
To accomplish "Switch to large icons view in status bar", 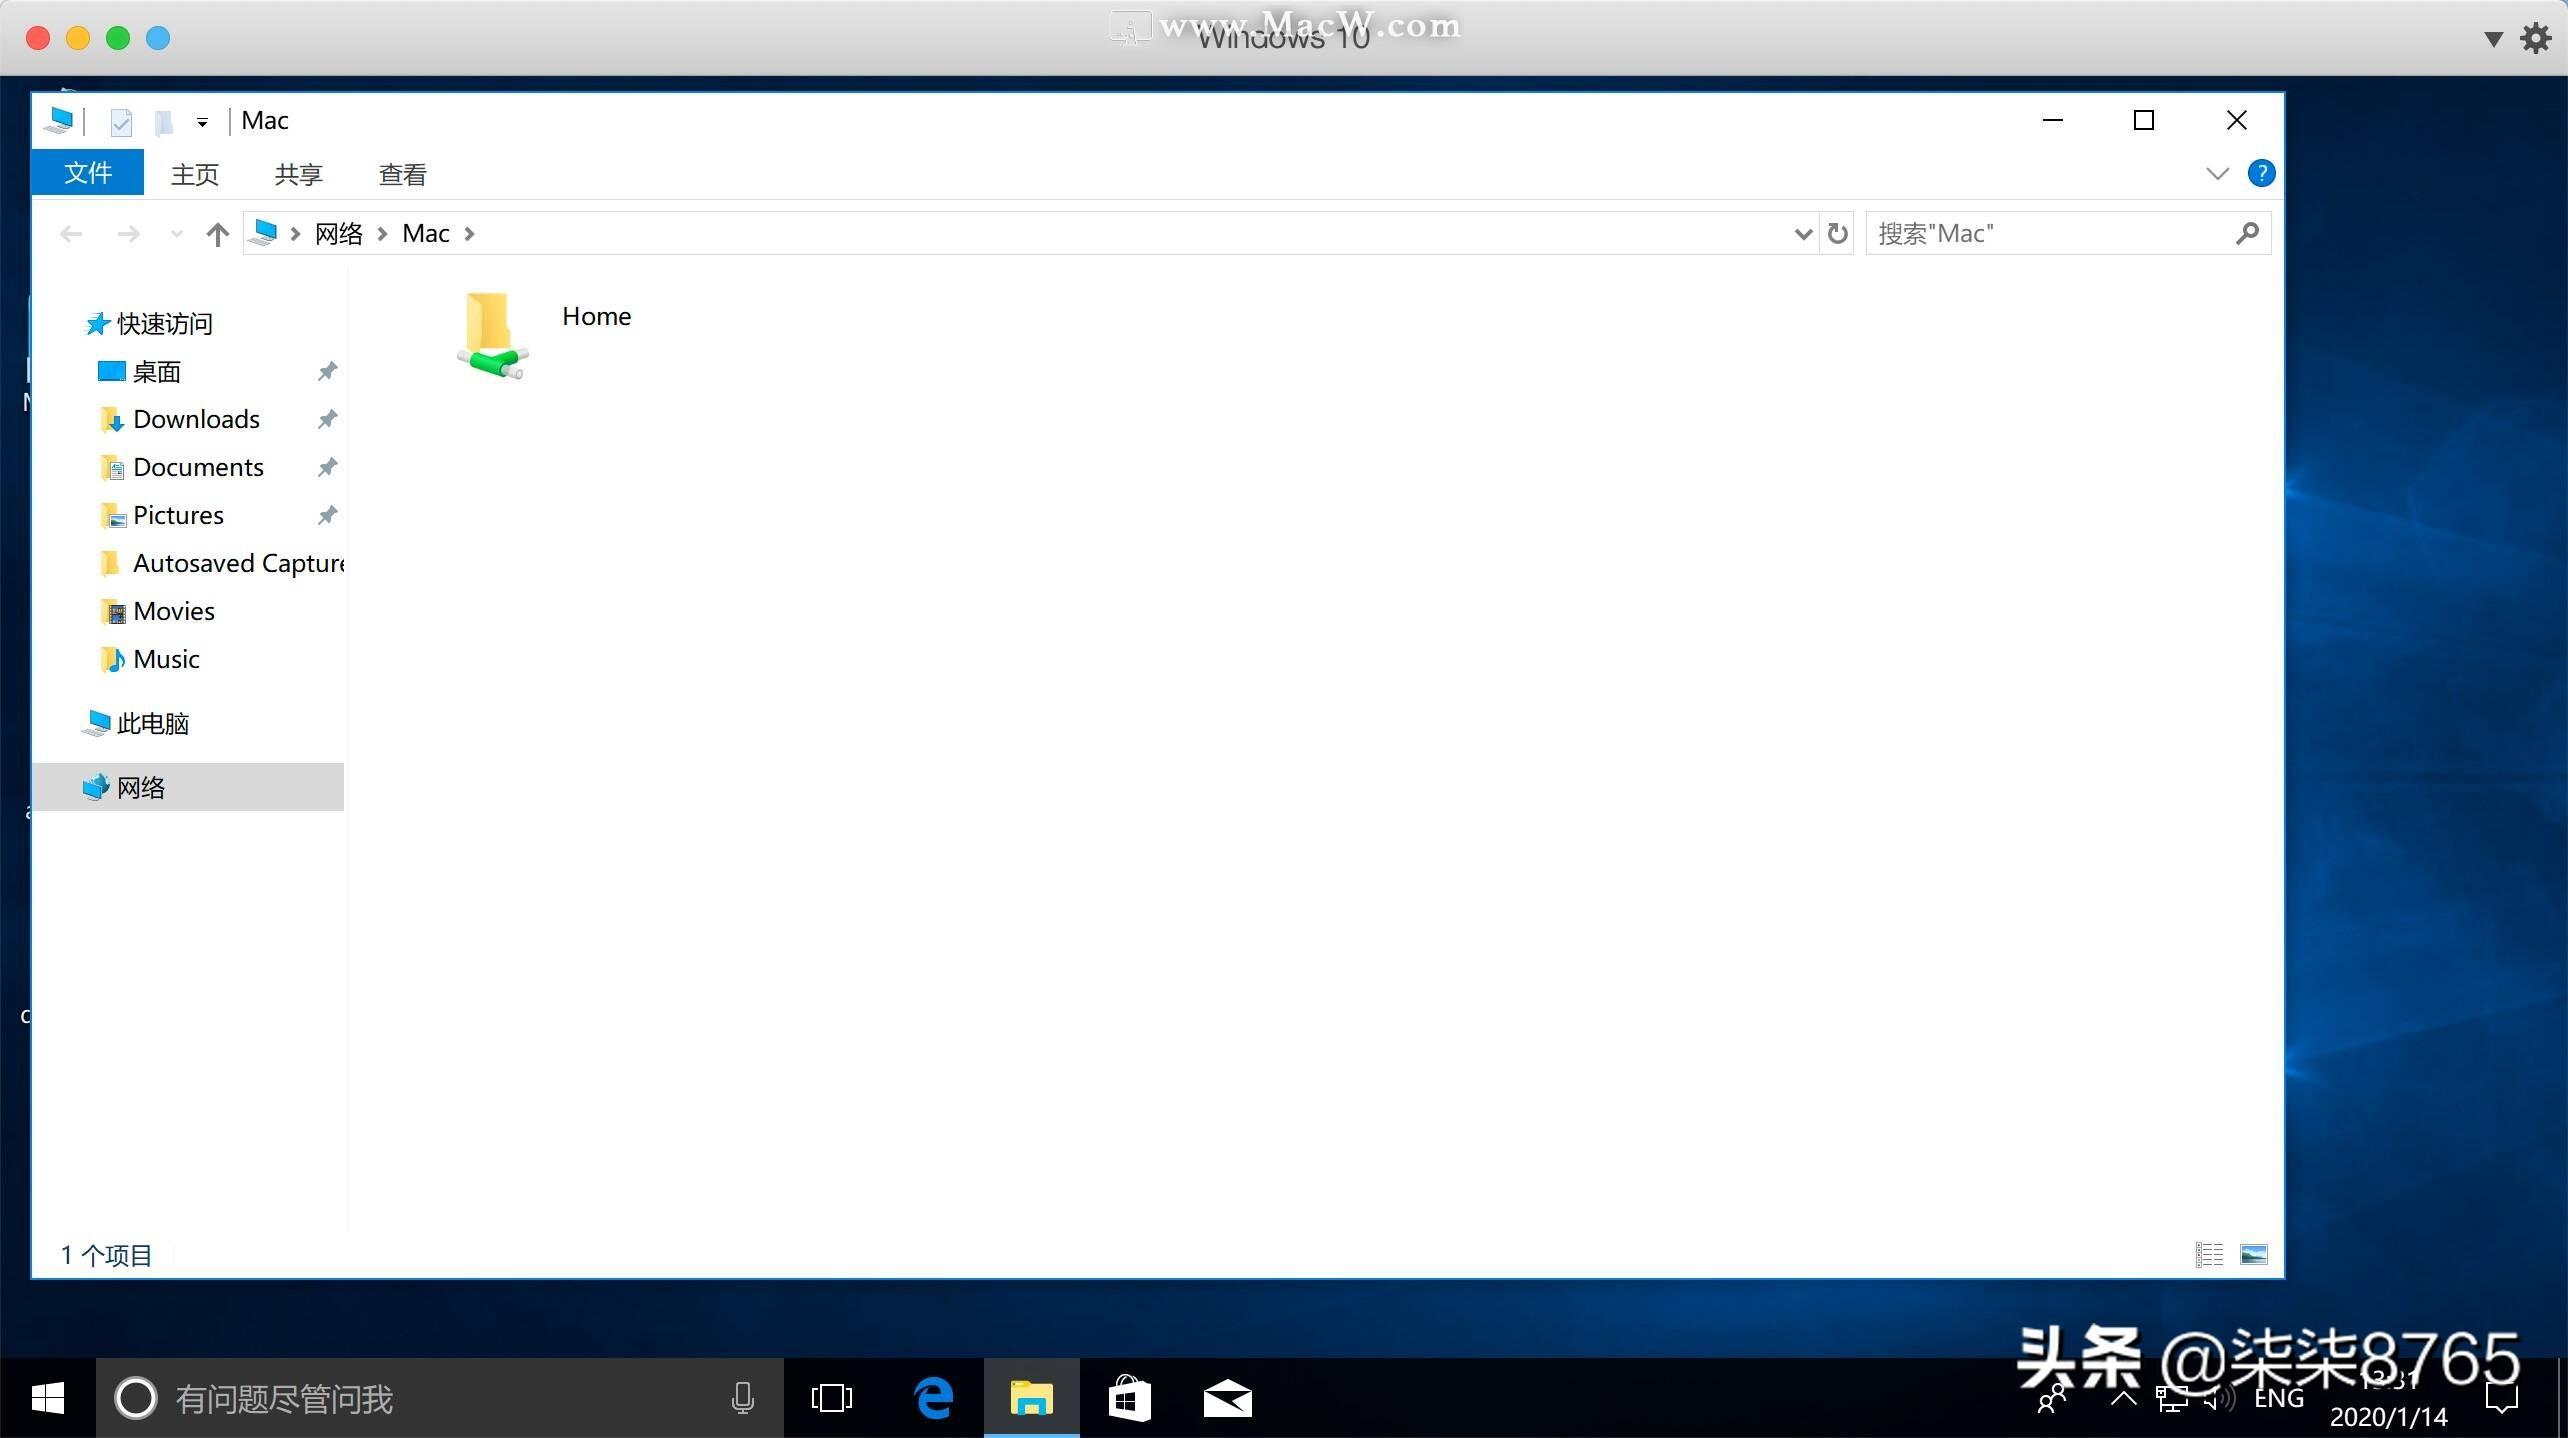I will point(2253,1254).
